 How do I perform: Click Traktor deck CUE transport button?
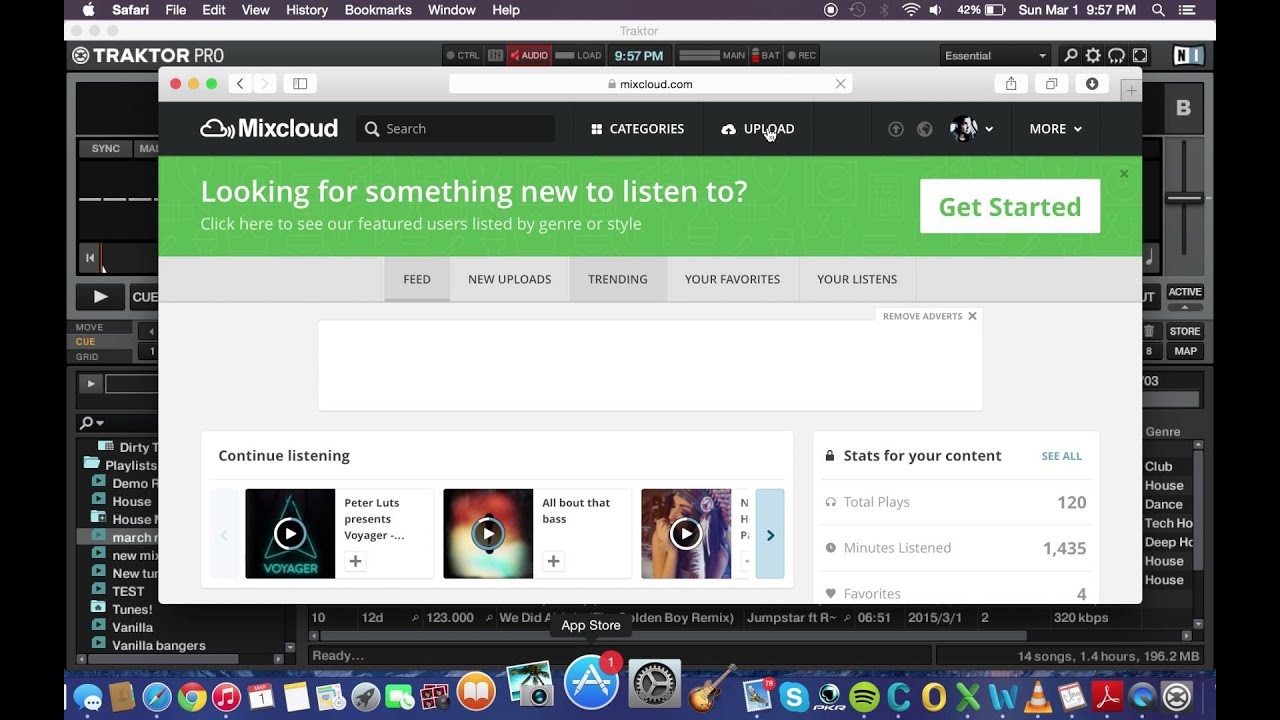[x=144, y=297]
